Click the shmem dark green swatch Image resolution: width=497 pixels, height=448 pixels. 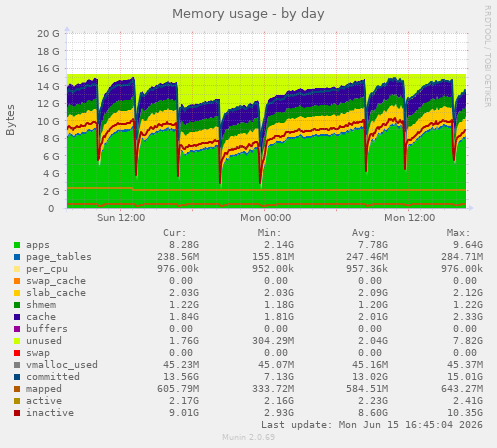17,305
